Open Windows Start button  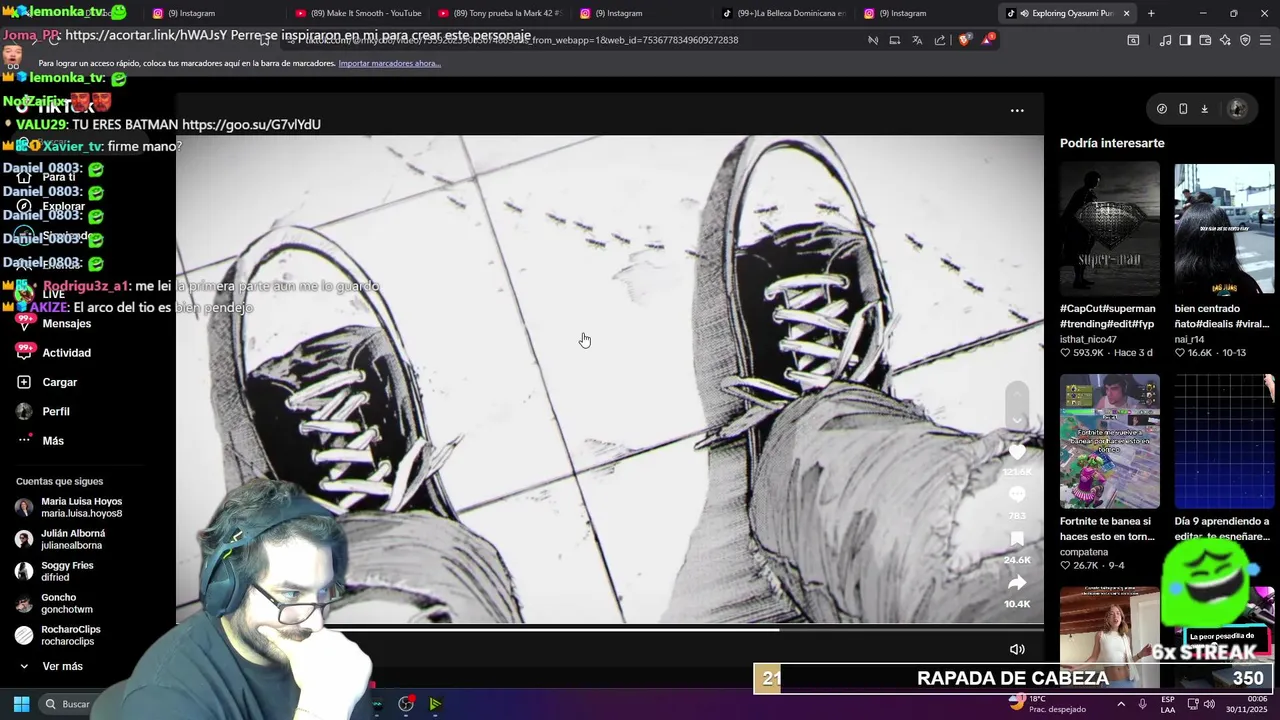(x=21, y=704)
